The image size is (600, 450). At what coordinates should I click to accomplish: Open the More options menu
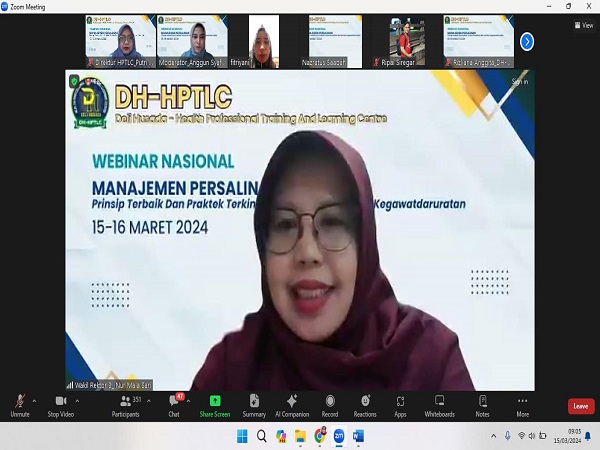tap(523, 406)
